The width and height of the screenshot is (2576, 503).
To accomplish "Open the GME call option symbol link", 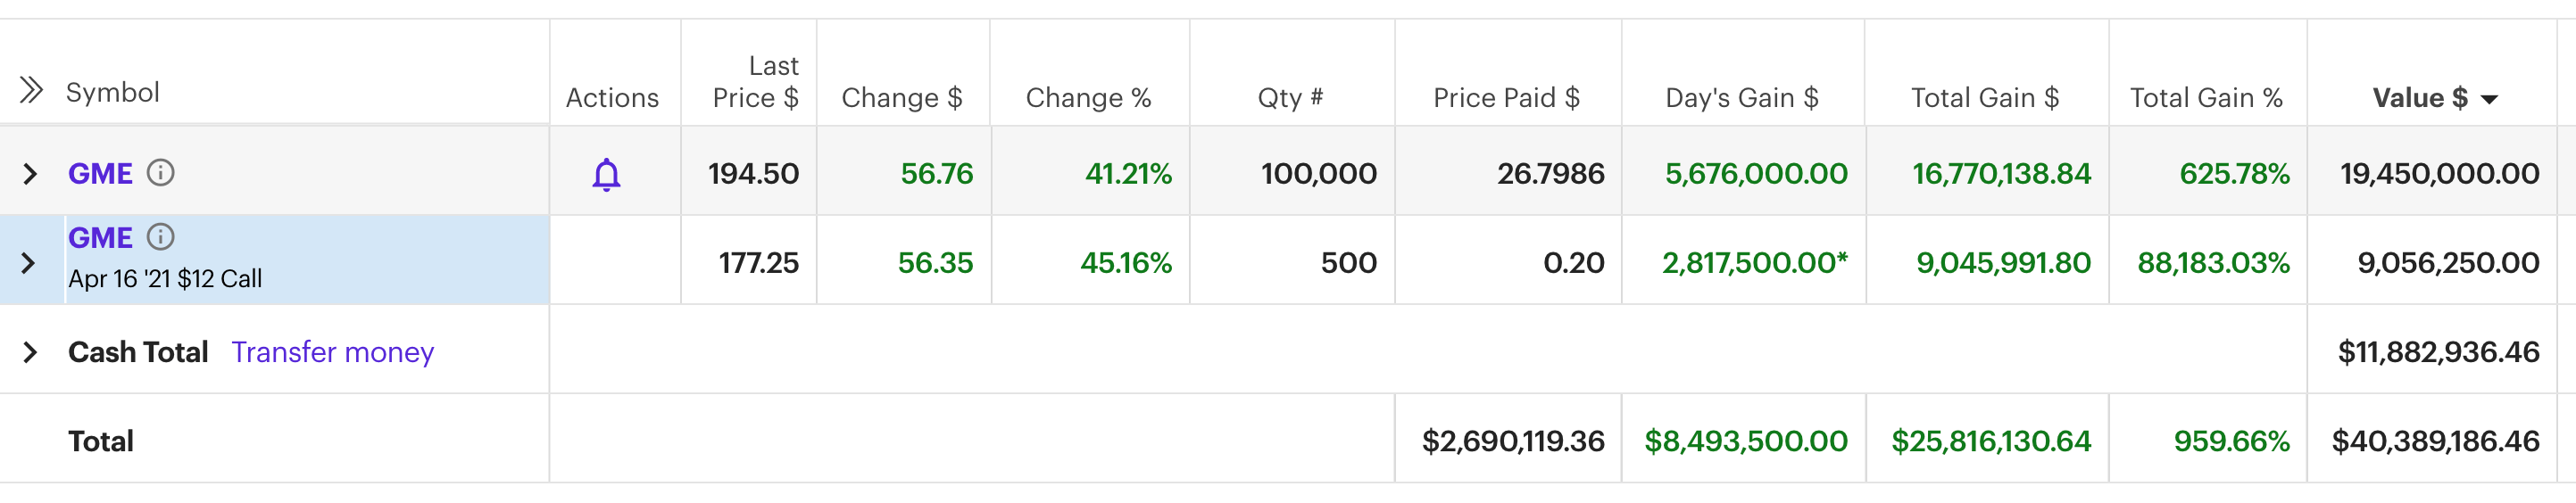I will coord(100,238).
